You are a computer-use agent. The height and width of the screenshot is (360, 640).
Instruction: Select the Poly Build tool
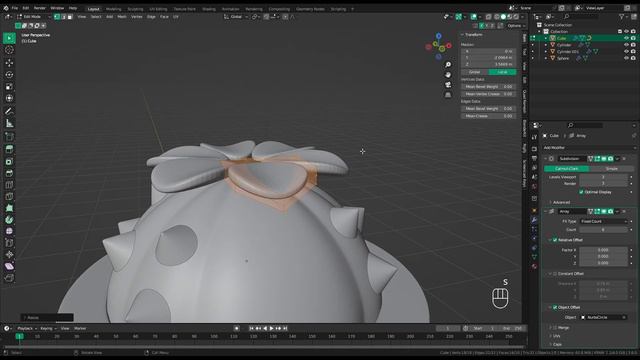coord(9,208)
